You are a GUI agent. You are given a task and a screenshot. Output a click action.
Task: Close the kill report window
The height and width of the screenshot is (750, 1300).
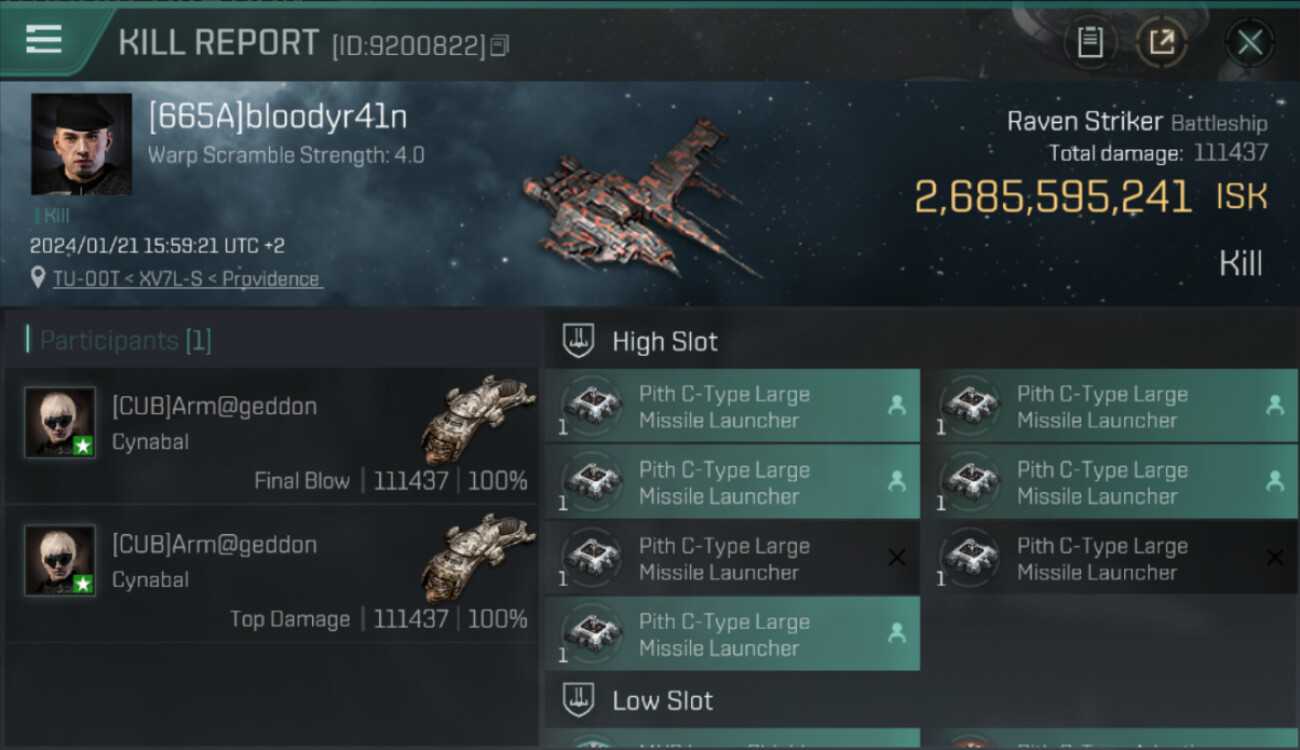click(1249, 42)
